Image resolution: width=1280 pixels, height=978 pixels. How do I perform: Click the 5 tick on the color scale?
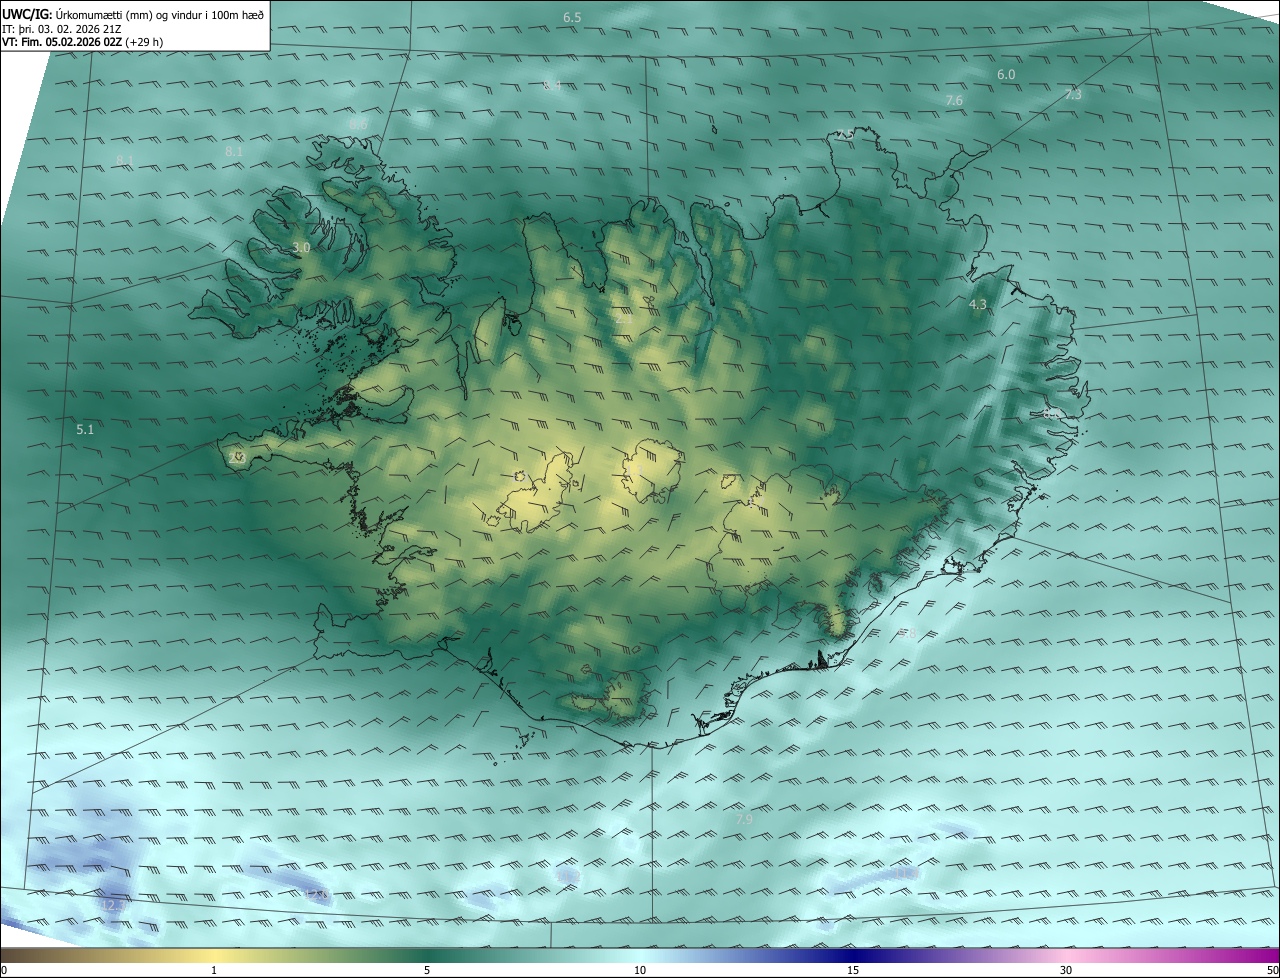(427, 970)
